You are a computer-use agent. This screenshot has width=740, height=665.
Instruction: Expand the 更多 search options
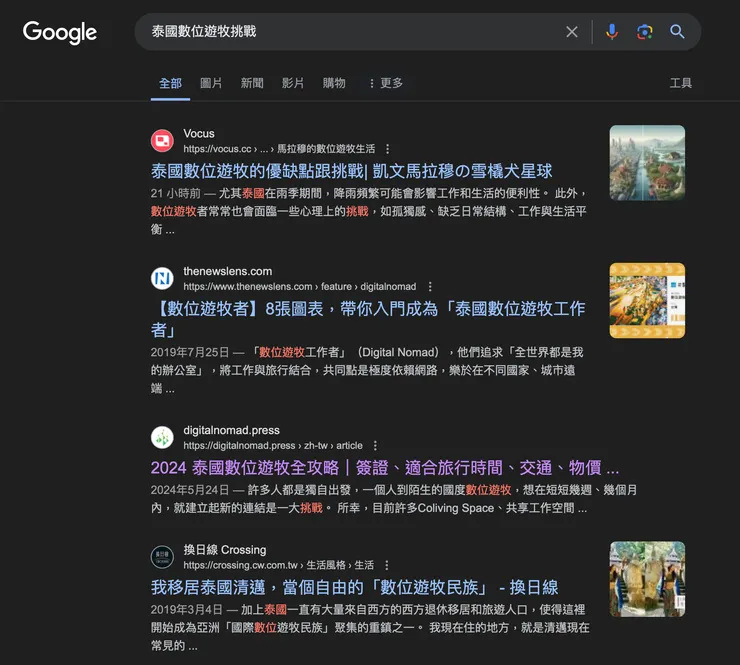pyautogui.click(x=386, y=84)
